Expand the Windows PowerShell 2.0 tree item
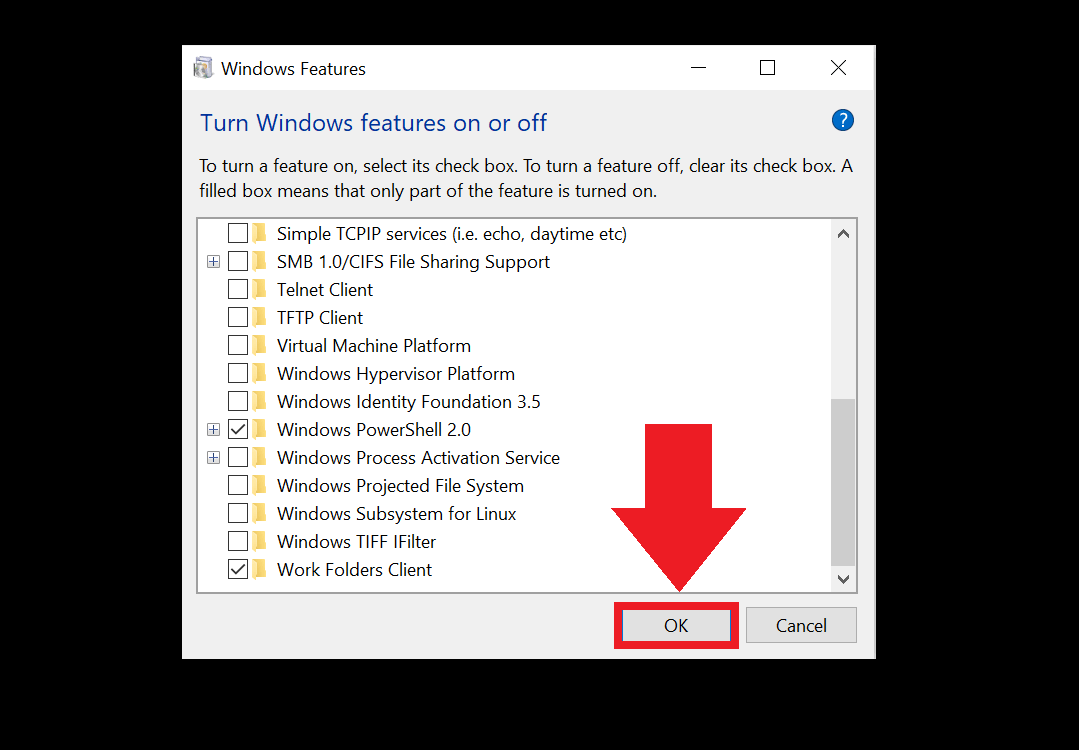Image resolution: width=1079 pixels, height=750 pixels. 213,429
